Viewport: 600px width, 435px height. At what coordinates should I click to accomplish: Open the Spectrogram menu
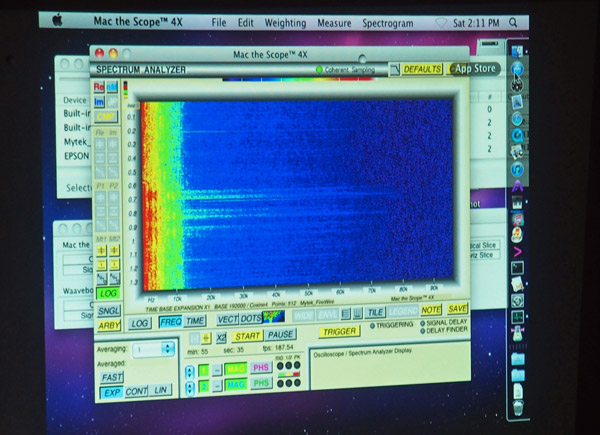[x=388, y=23]
